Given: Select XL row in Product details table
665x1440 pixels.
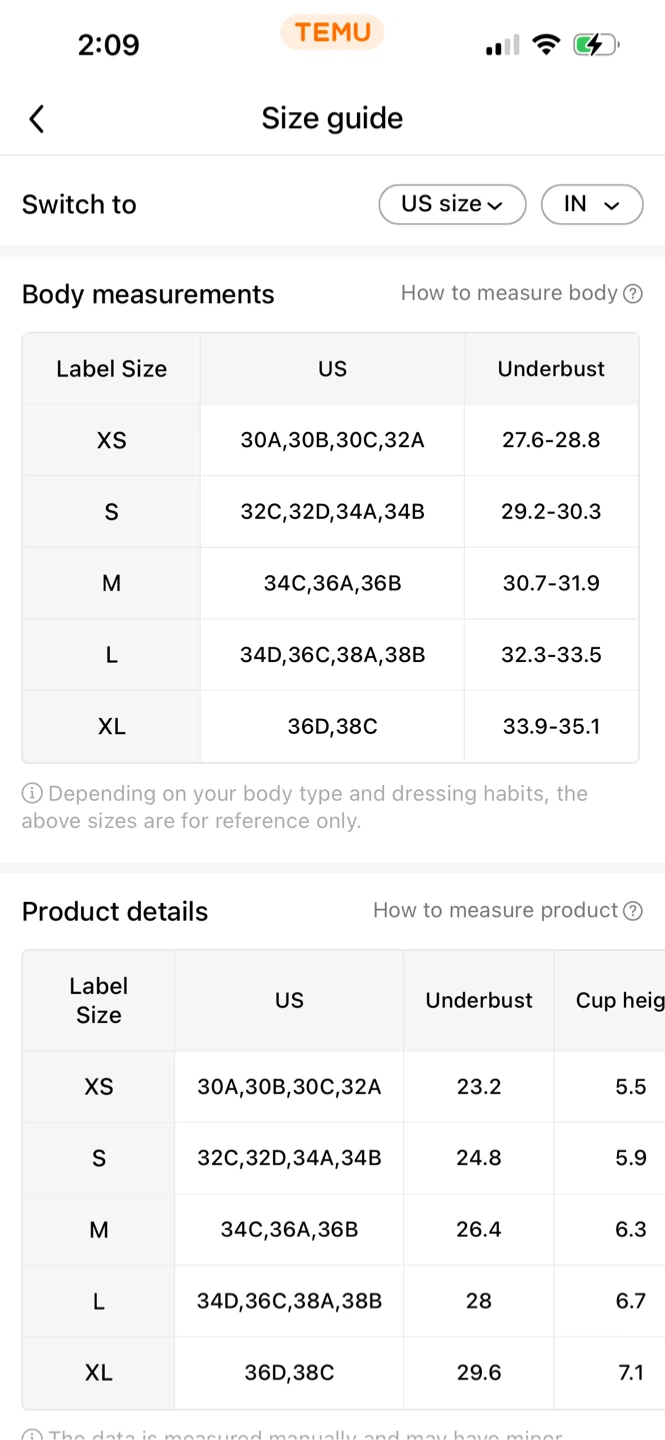Looking at the screenshot, I should [x=343, y=1373].
